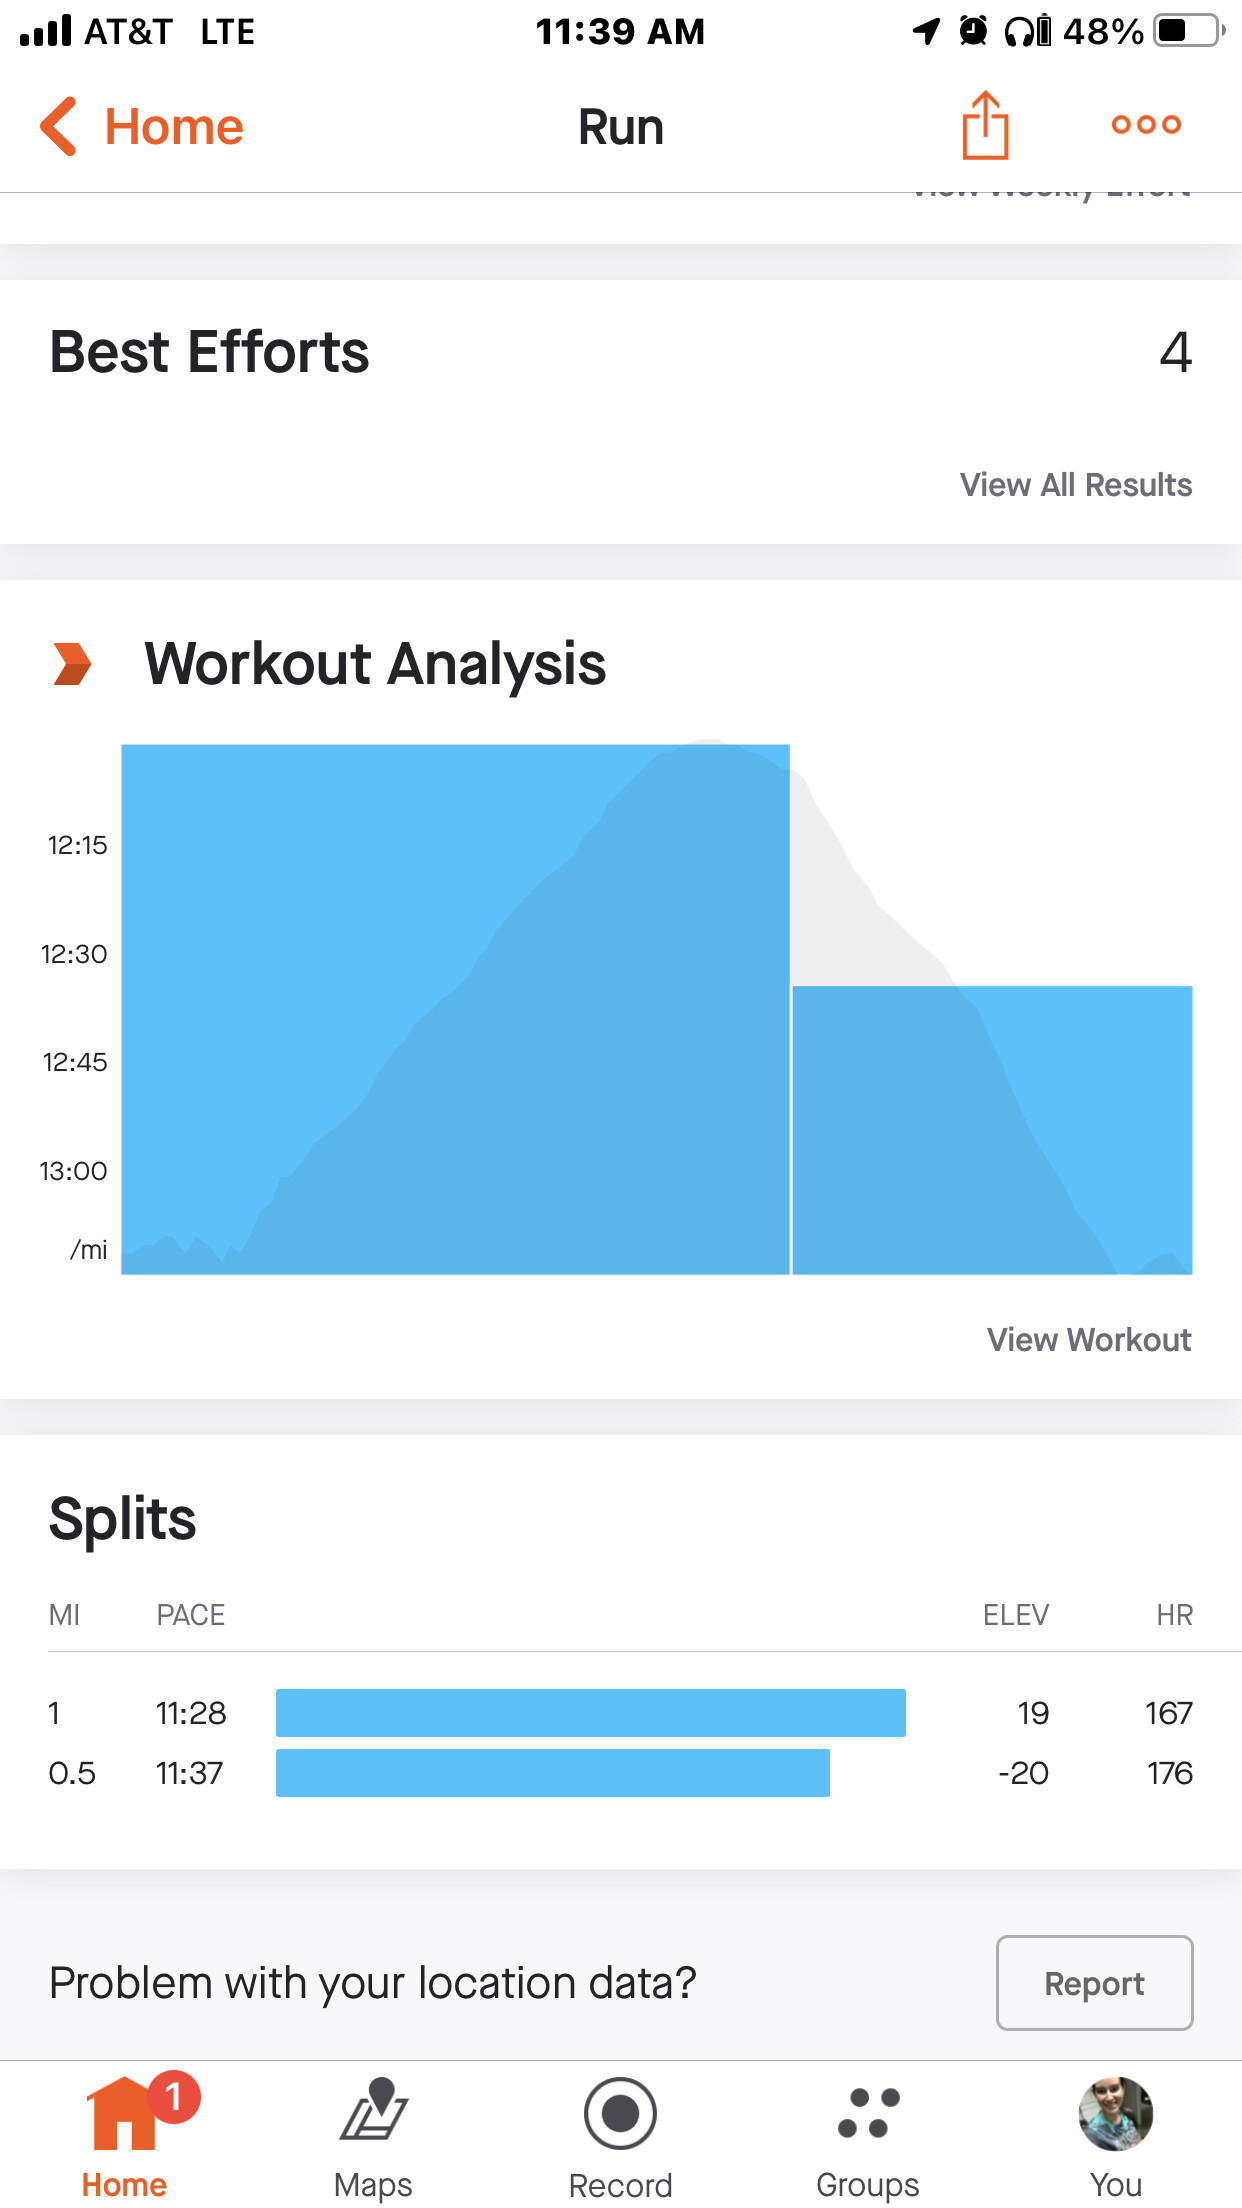
Task: Select the second workout lap bar in chart
Action: pos(992,1130)
